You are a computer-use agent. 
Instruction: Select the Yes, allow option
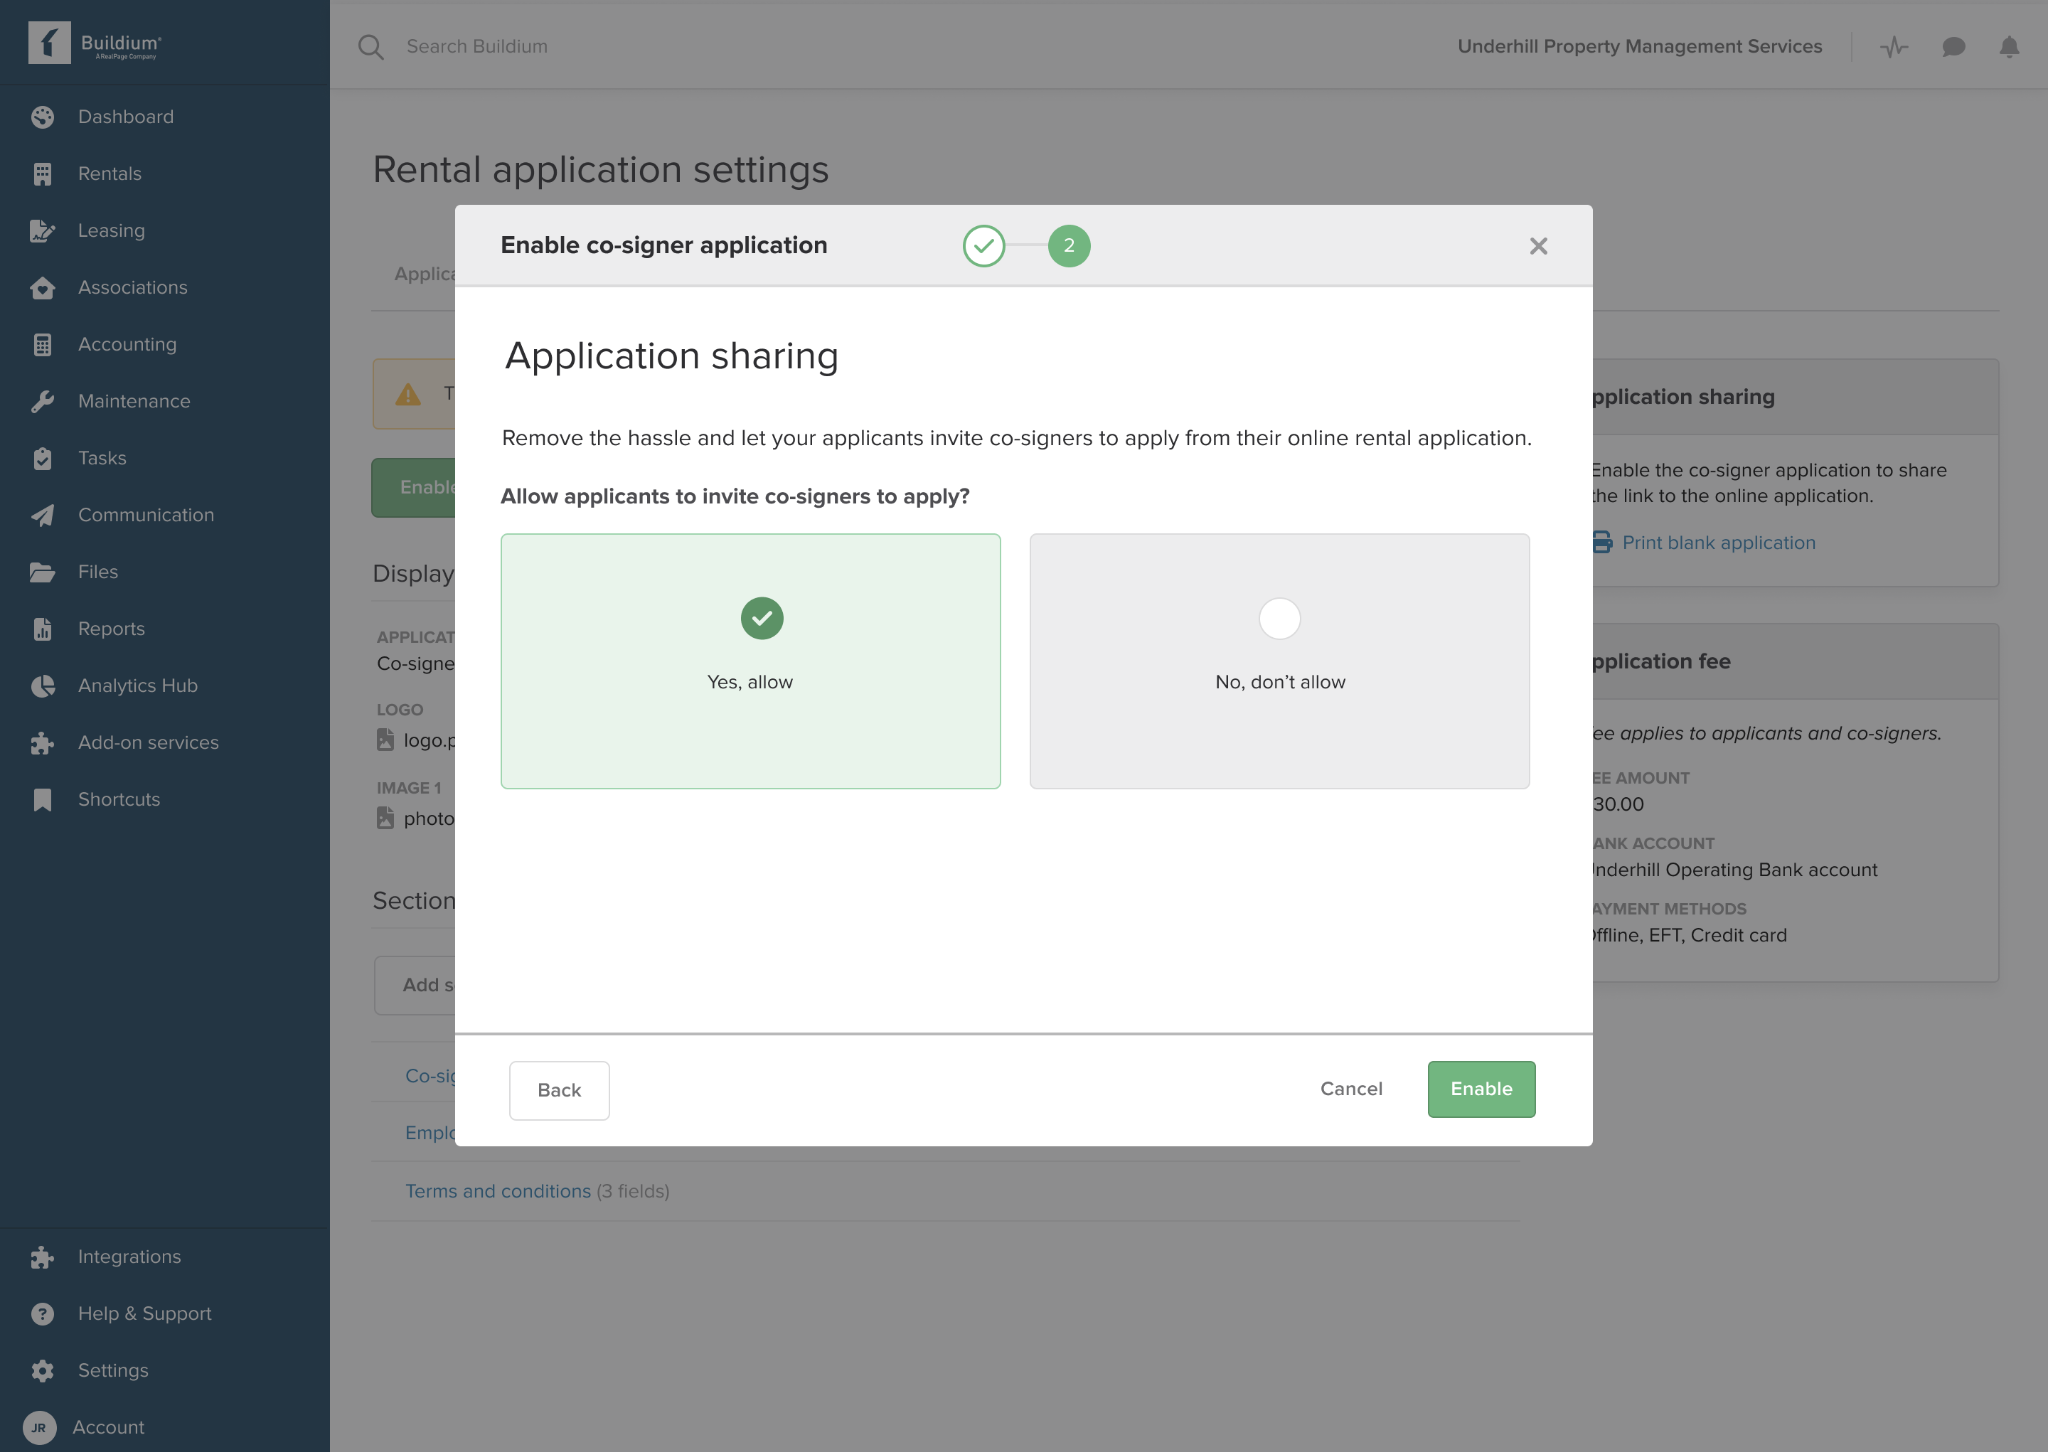(750, 661)
